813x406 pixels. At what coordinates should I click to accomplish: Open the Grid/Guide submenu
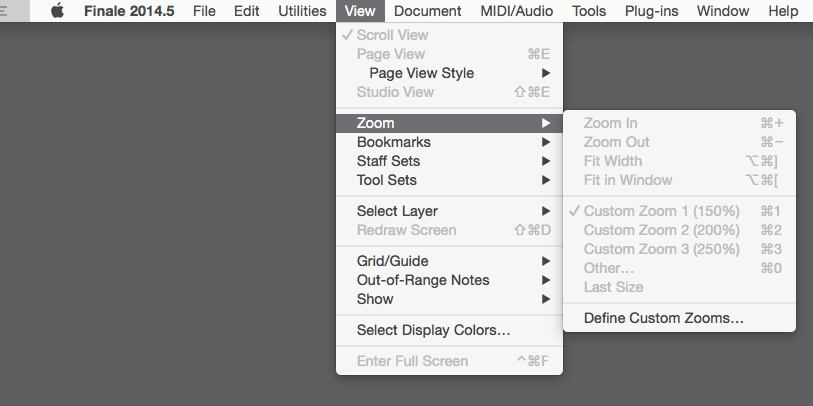point(393,261)
